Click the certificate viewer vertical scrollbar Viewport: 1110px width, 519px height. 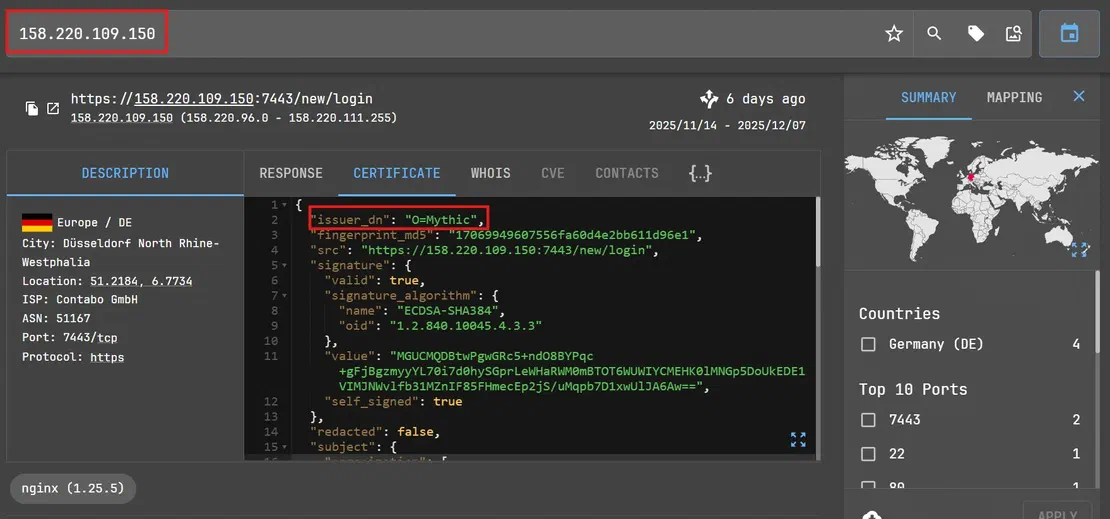coord(818,234)
